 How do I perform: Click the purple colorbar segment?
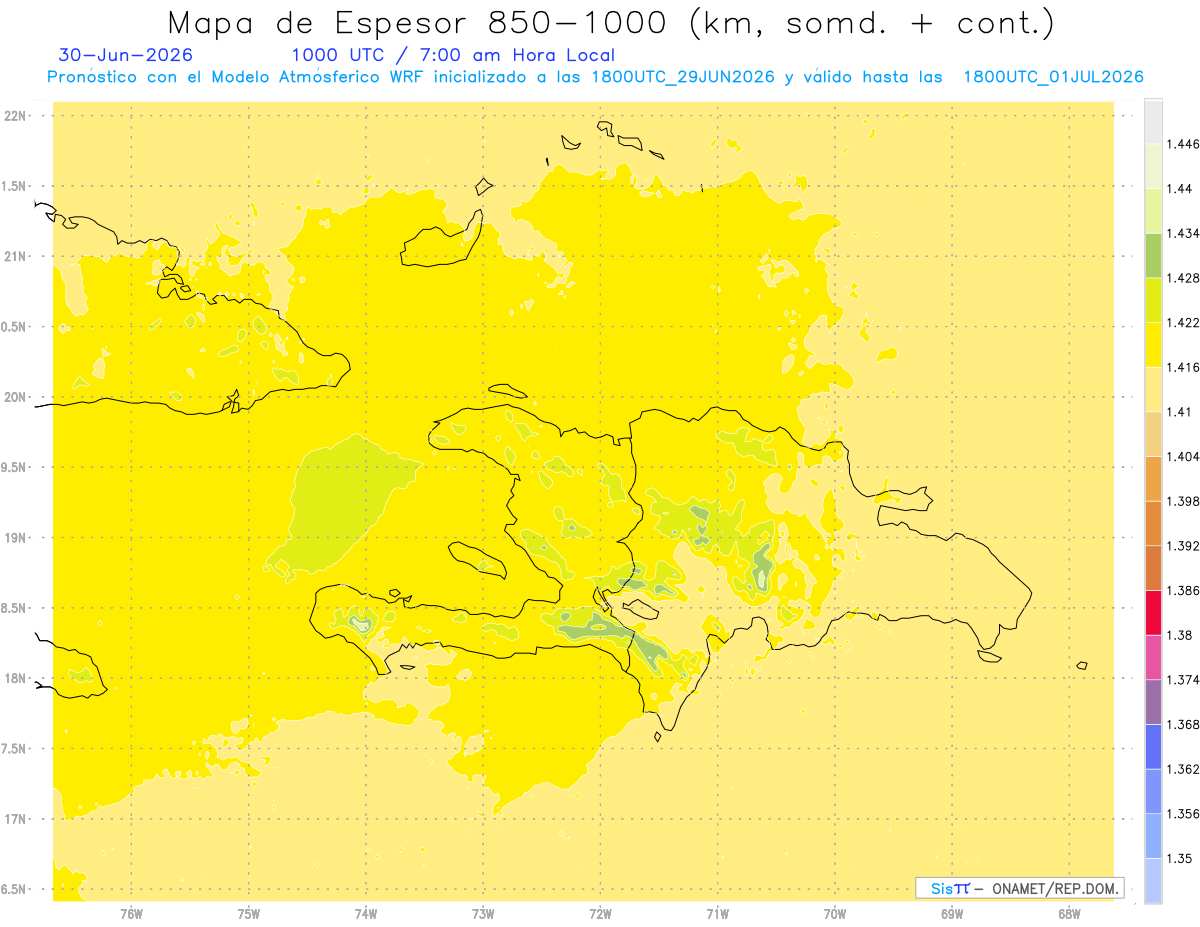[1153, 702]
